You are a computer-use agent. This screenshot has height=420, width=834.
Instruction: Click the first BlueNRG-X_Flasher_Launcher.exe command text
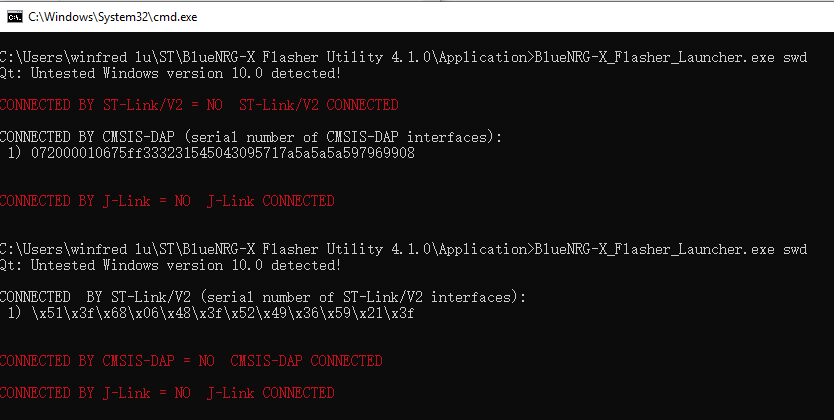point(654,57)
